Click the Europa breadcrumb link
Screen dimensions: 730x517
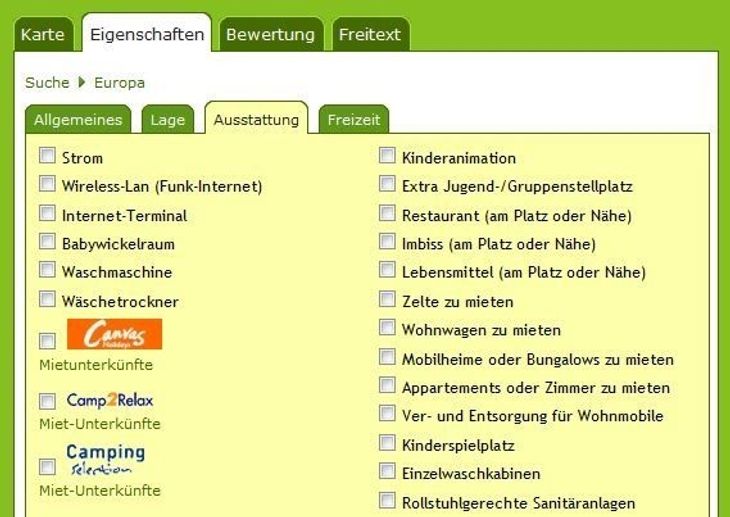120,83
